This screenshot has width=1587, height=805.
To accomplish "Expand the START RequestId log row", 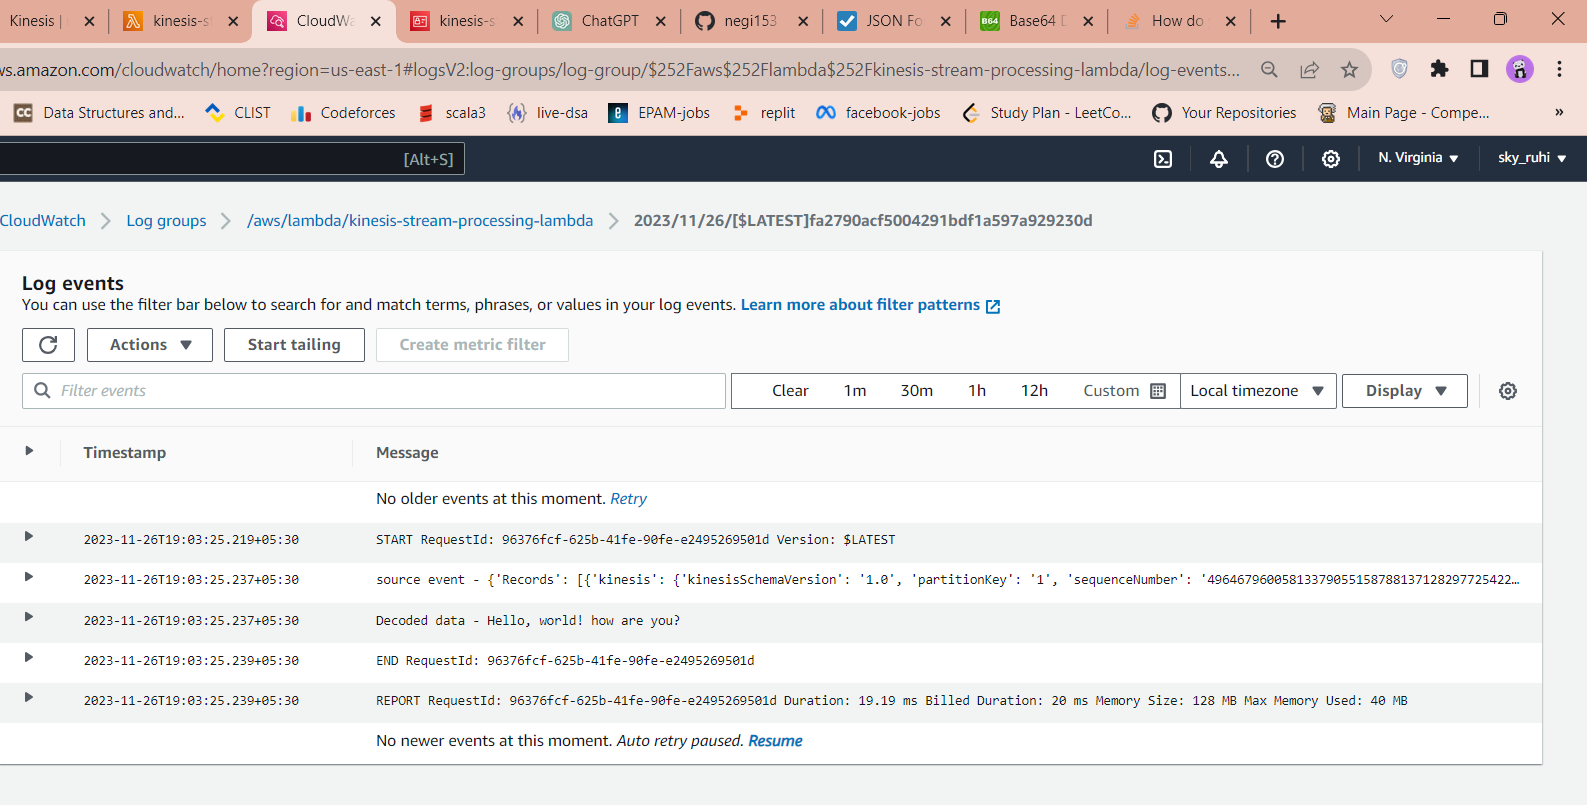I will point(29,537).
